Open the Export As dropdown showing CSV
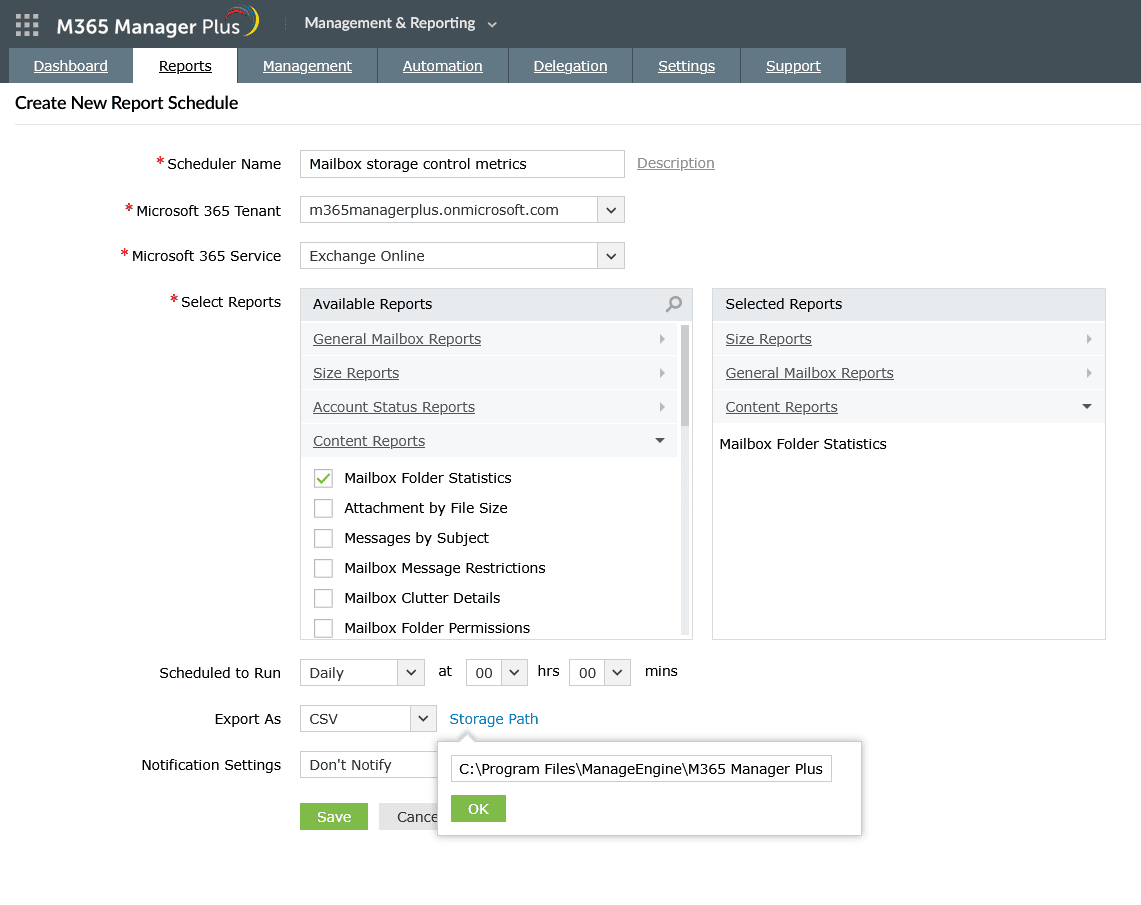This screenshot has width=1141, height=905. tap(421, 718)
